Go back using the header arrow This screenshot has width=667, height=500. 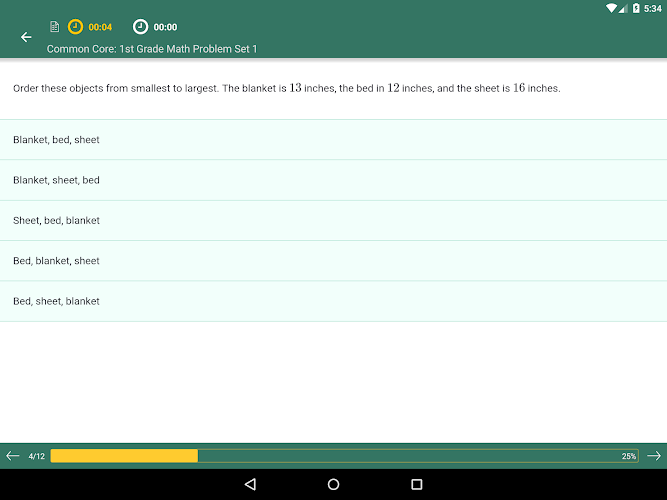coord(26,37)
